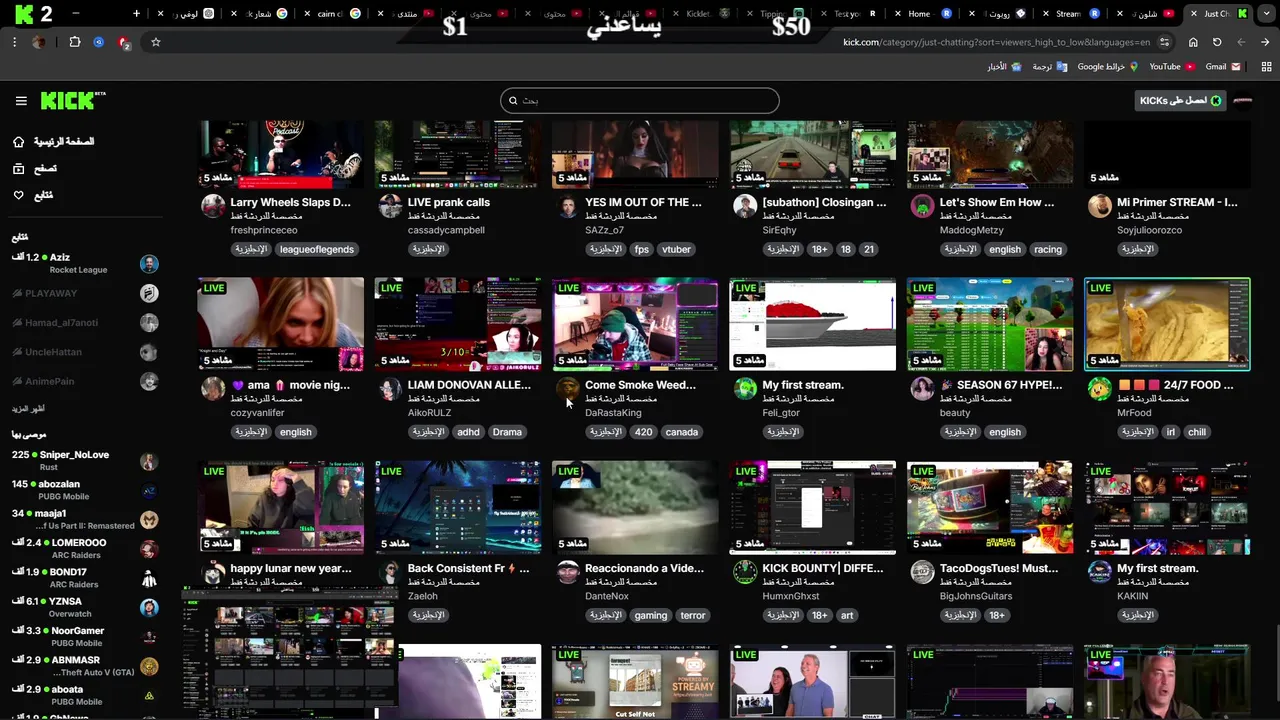
Task: Open the LOMEROOO channel in sidebar
Action: 86,549
